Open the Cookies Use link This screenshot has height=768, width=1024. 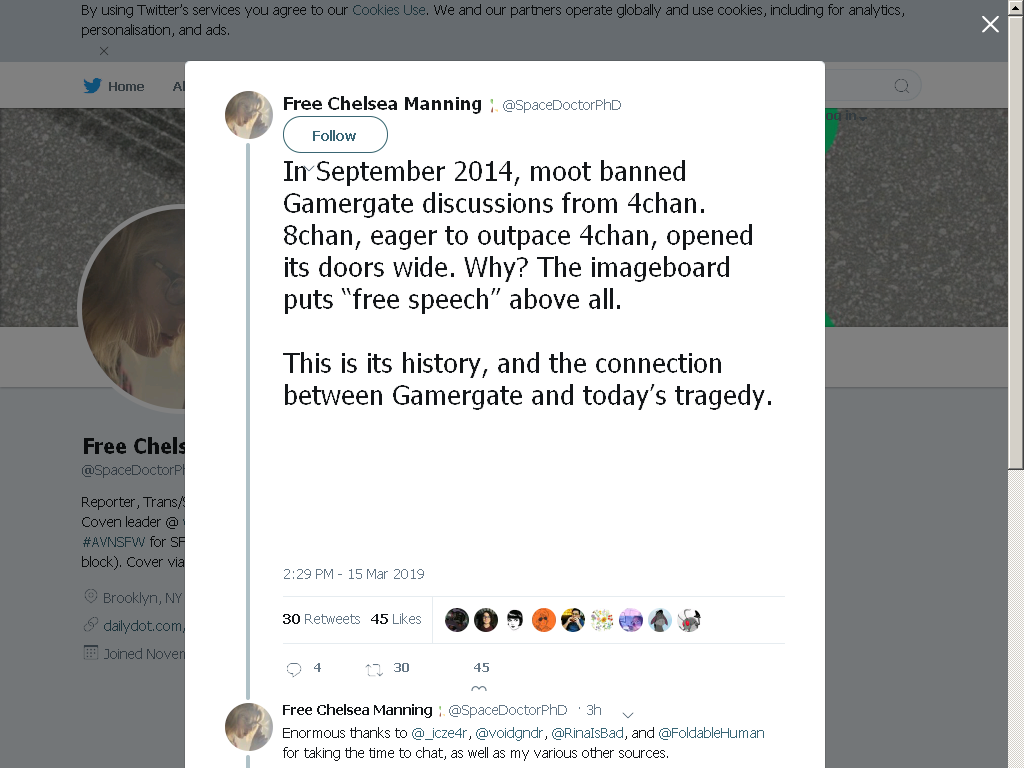click(x=389, y=10)
